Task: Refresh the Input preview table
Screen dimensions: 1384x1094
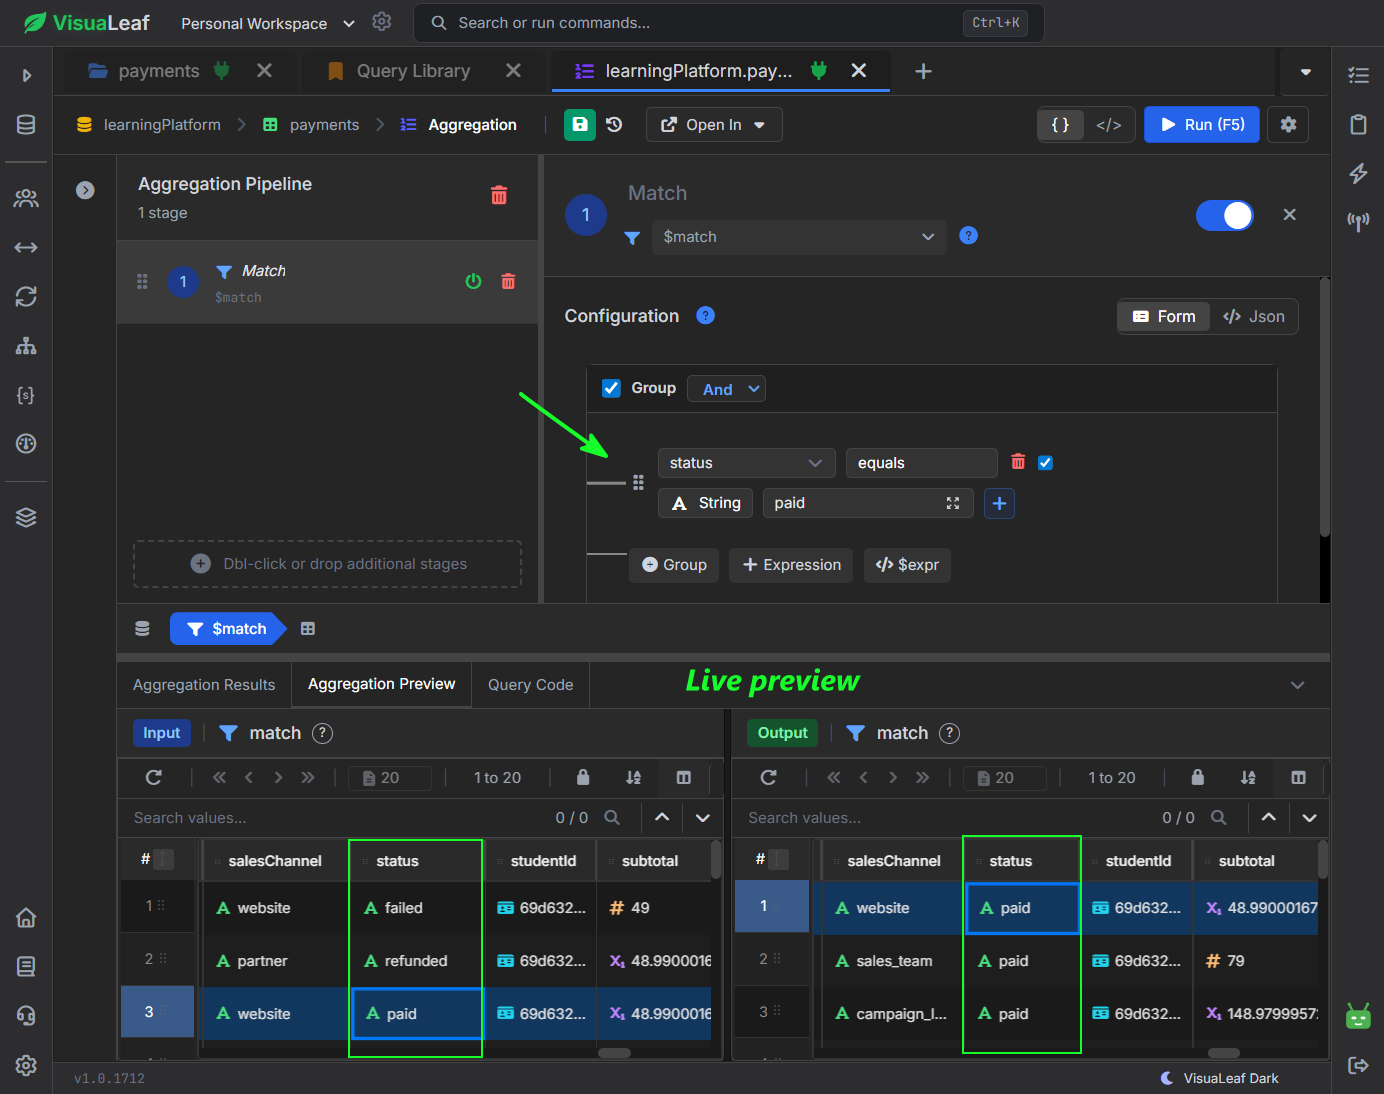Action: tap(154, 777)
